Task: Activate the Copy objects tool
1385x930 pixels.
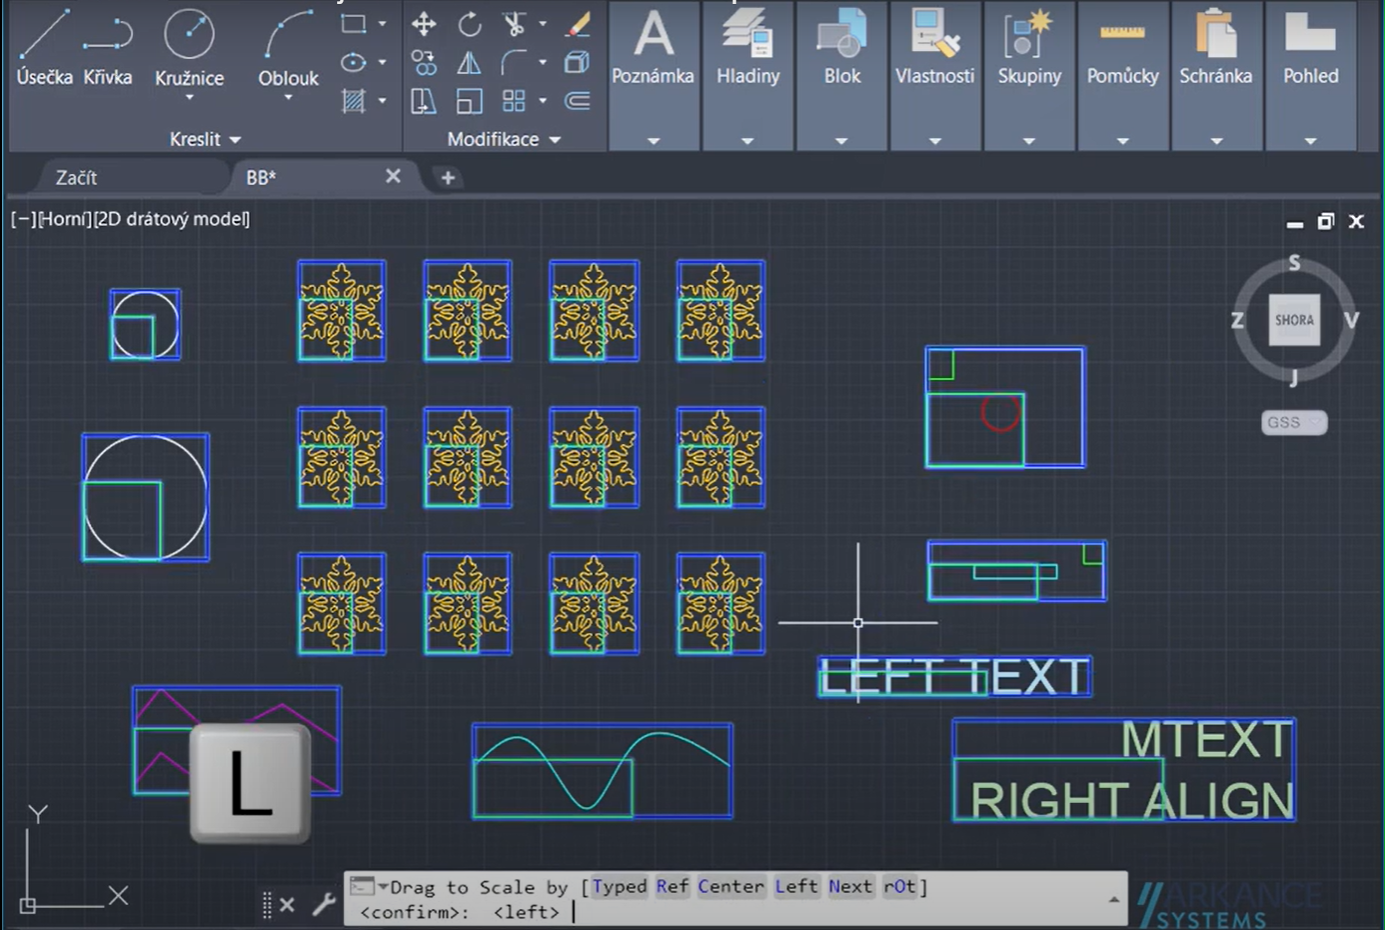Action: pyautogui.click(x=424, y=63)
